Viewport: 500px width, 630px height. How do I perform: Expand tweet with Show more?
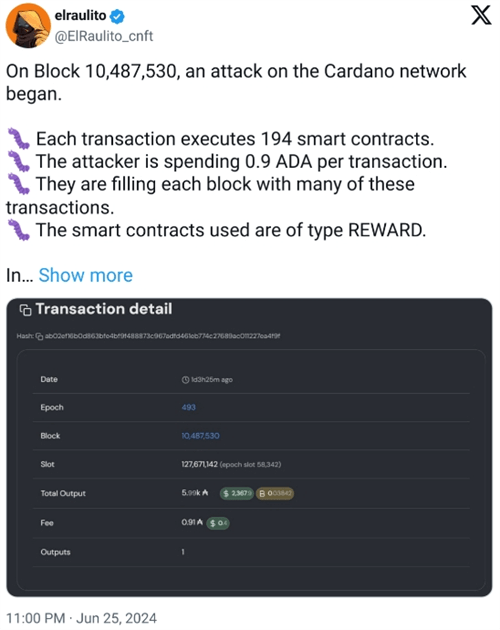(x=86, y=275)
